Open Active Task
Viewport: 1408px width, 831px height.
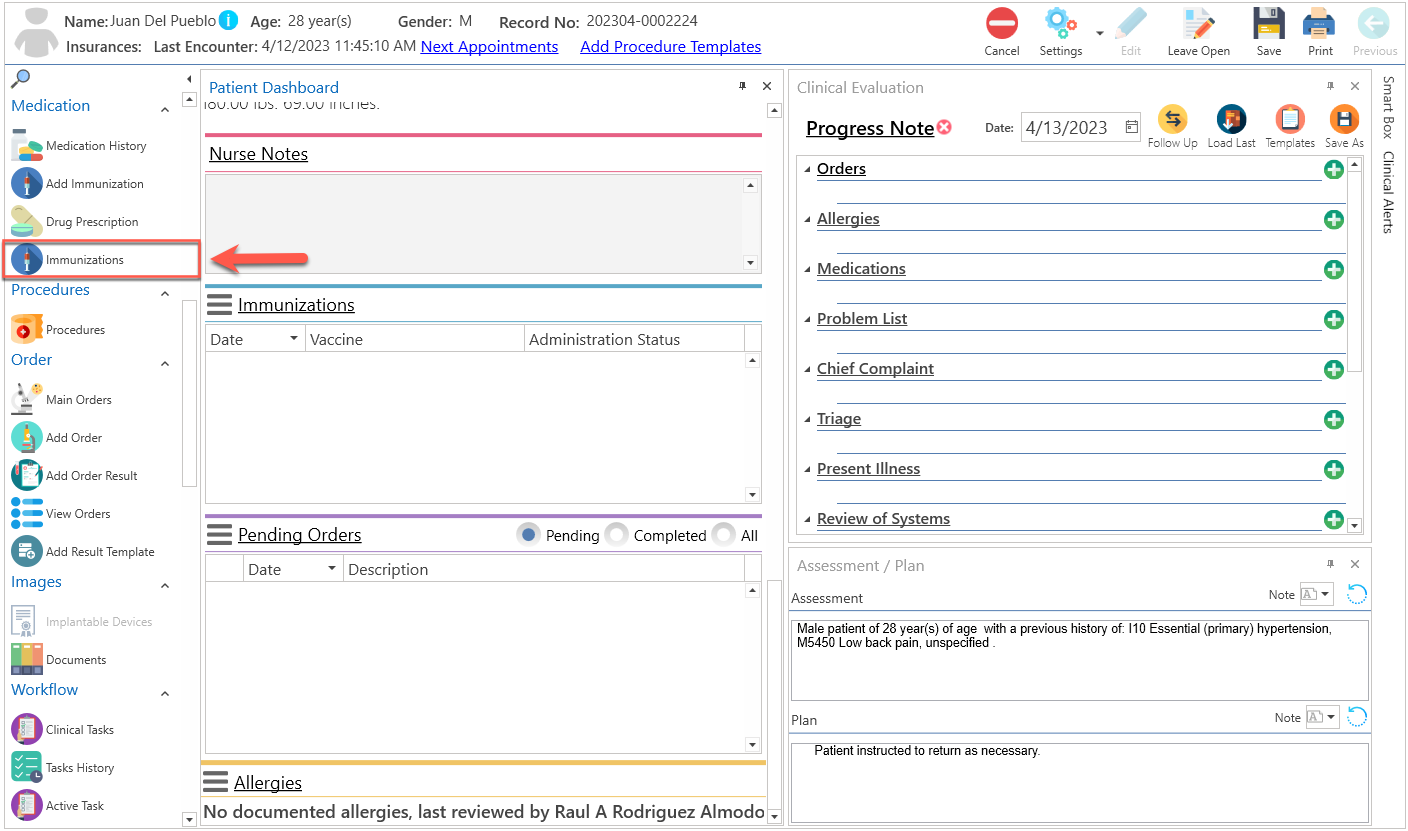[58, 806]
